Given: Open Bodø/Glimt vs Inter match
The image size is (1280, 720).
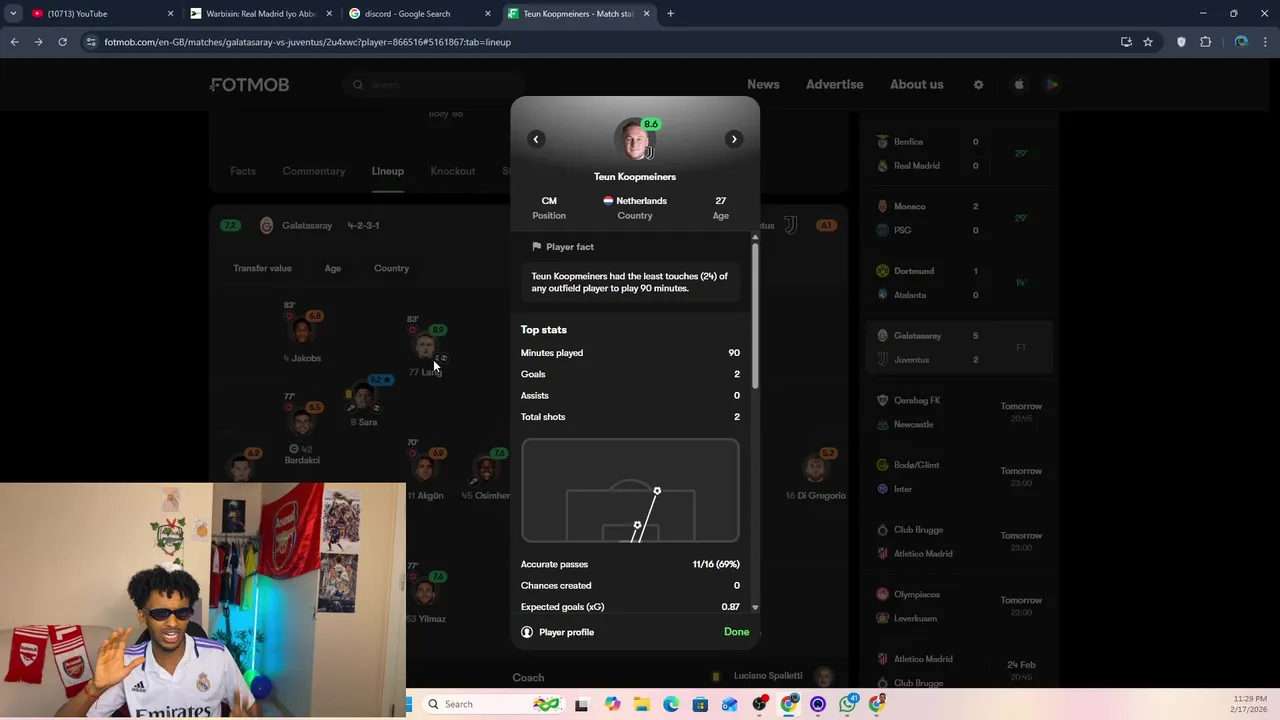Looking at the screenshot, I should (x=960, y=477).
